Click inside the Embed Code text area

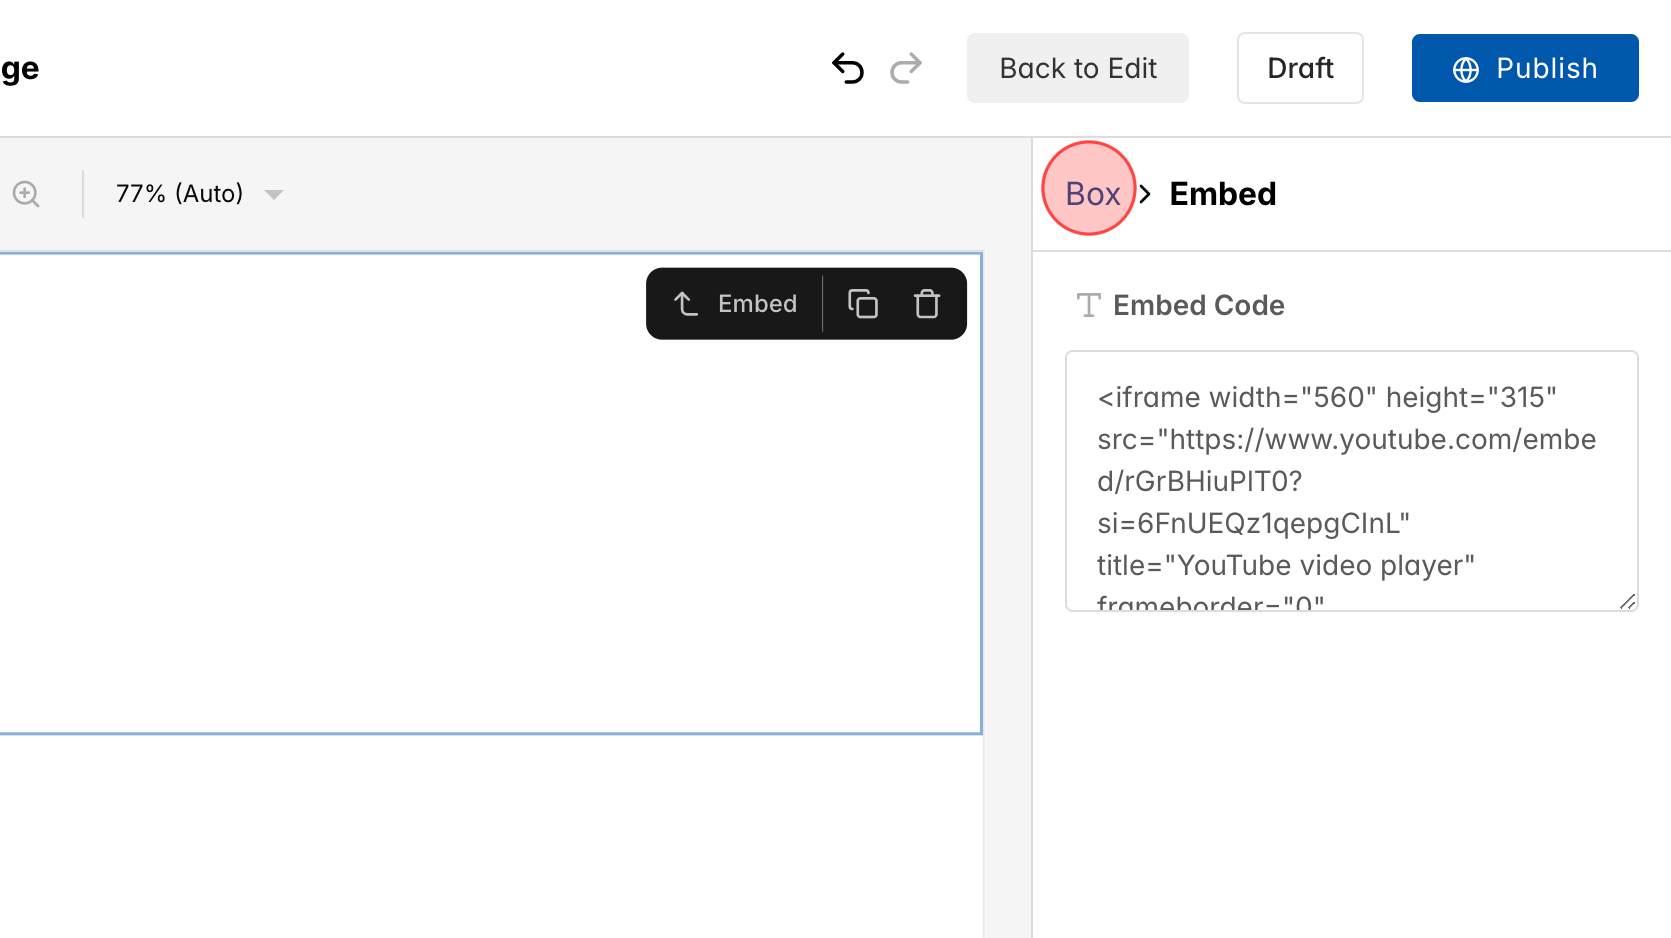pyautogui.click(x=1350, y=480)
